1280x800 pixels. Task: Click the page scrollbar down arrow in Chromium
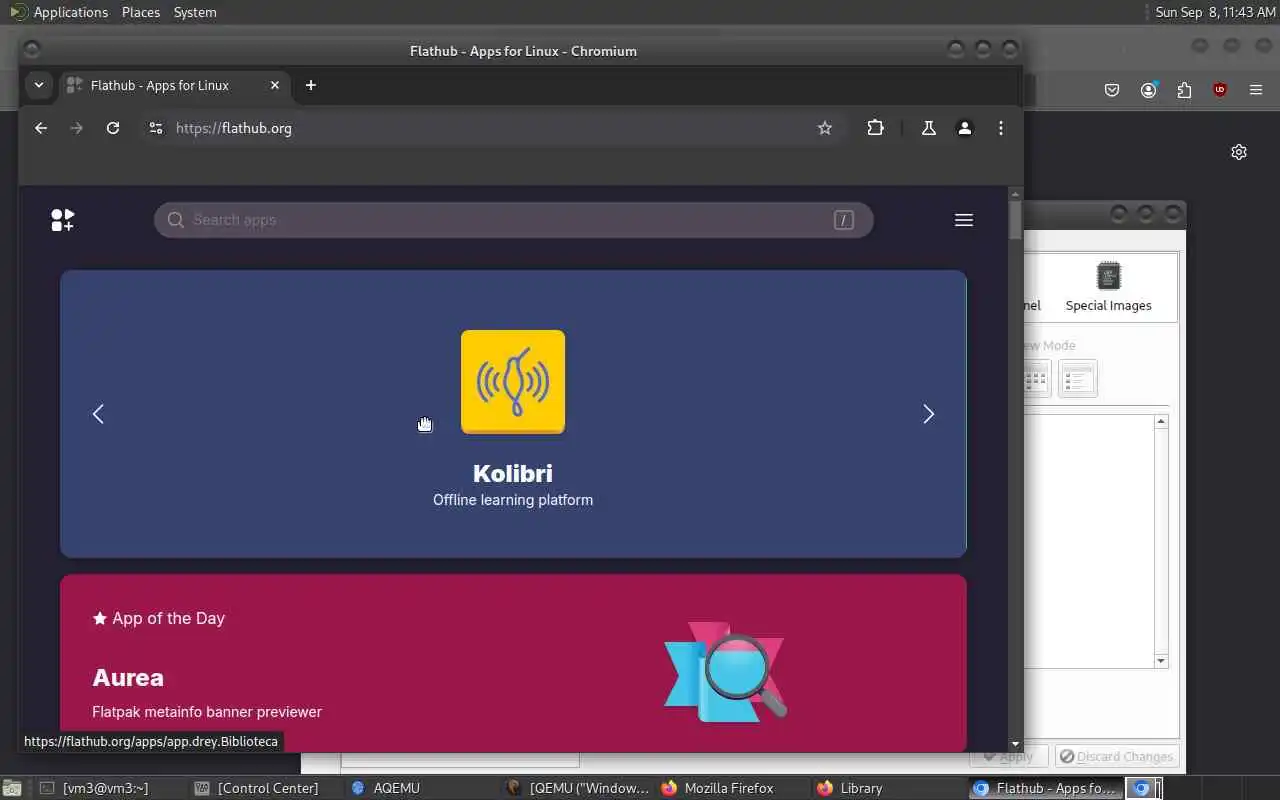[x=1016, y=744]
